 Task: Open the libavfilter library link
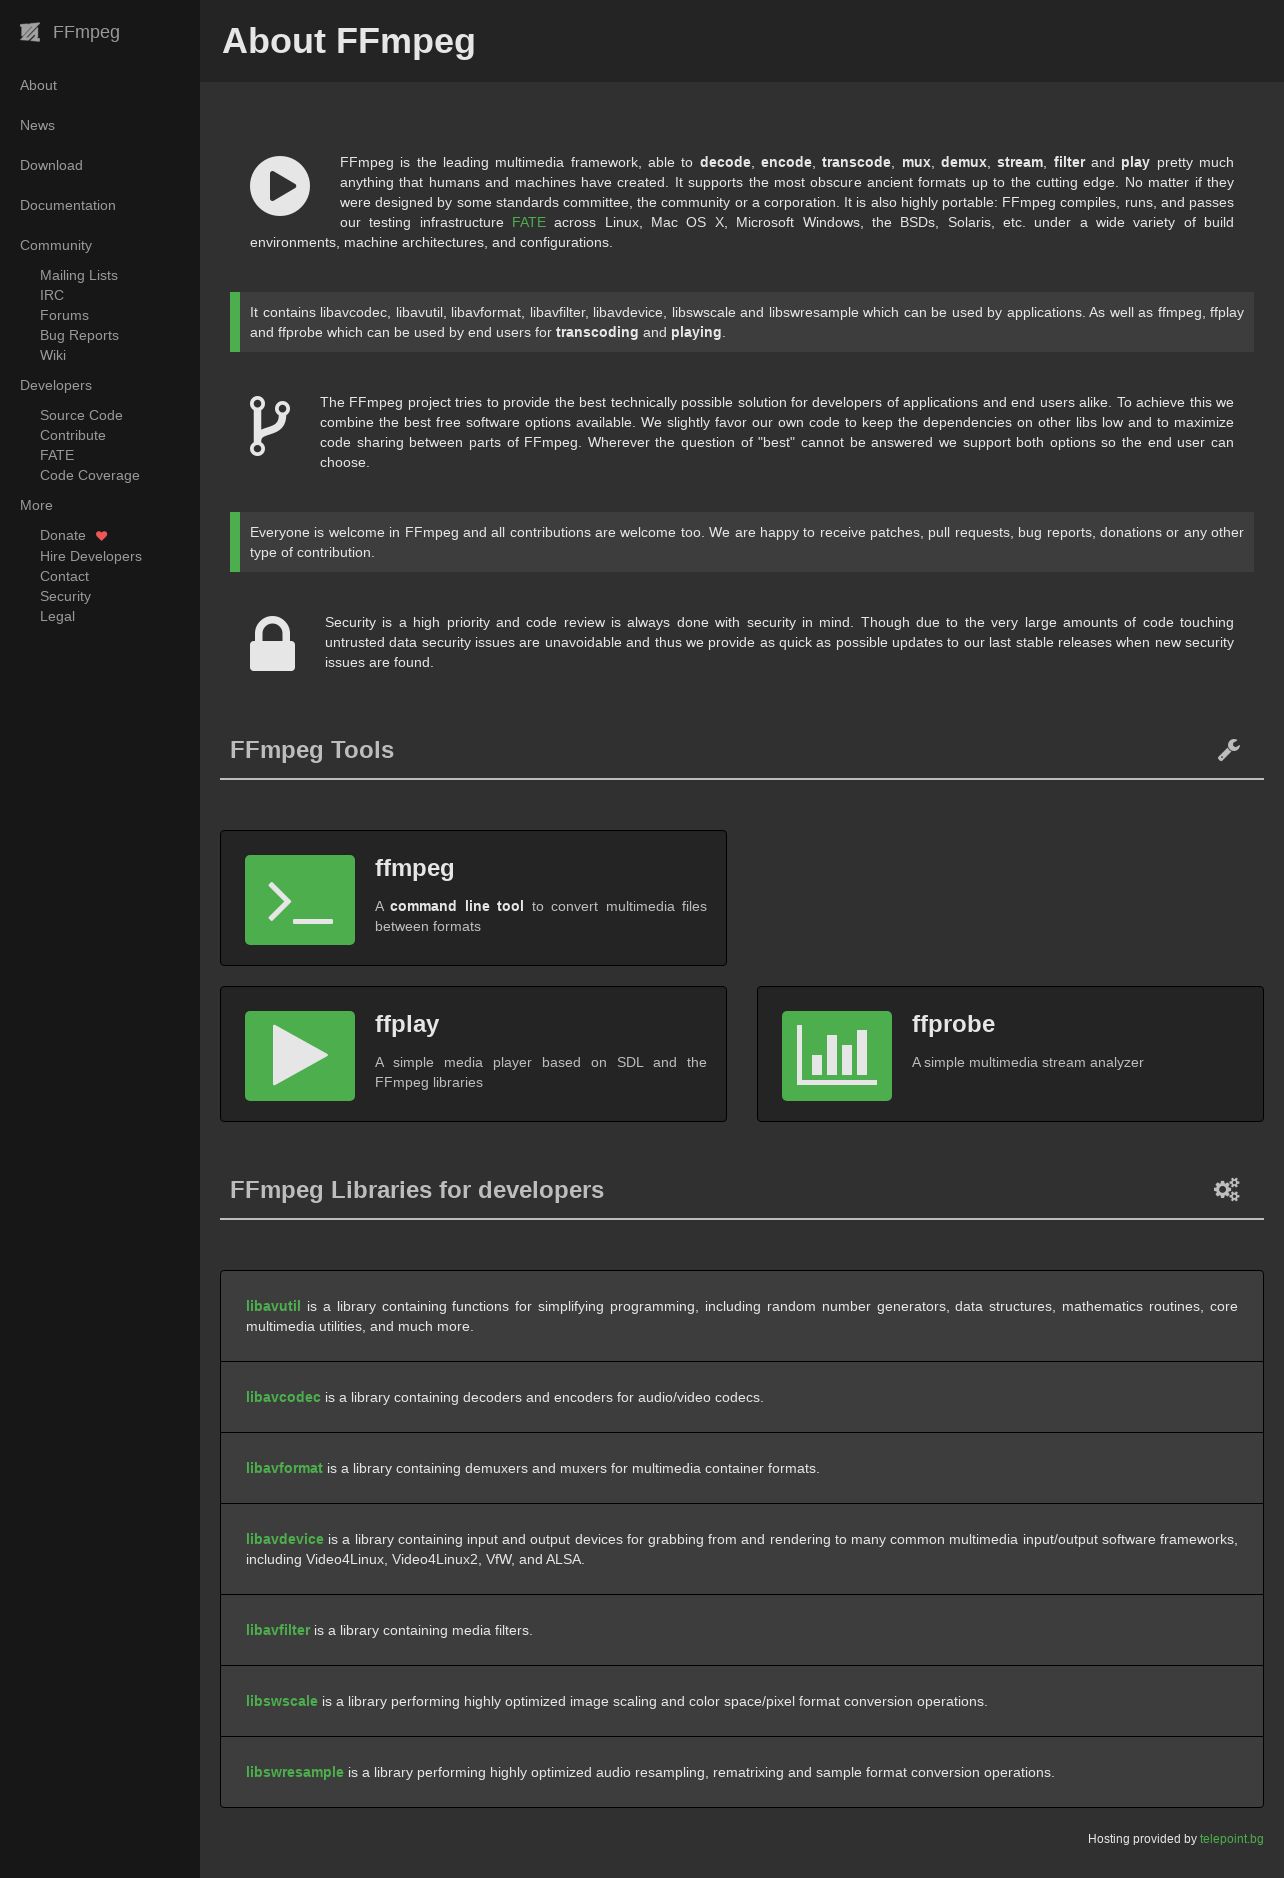(x=278, y=1630)
